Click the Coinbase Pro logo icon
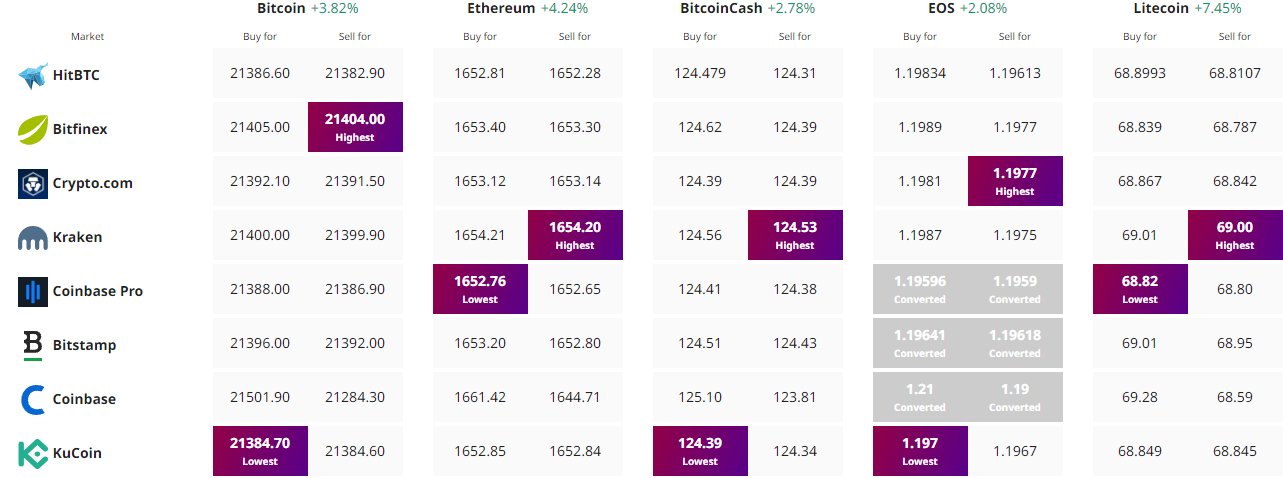The width and height of the screenshot is (1283, 478). pyautogui.click(x=33, y=291)
